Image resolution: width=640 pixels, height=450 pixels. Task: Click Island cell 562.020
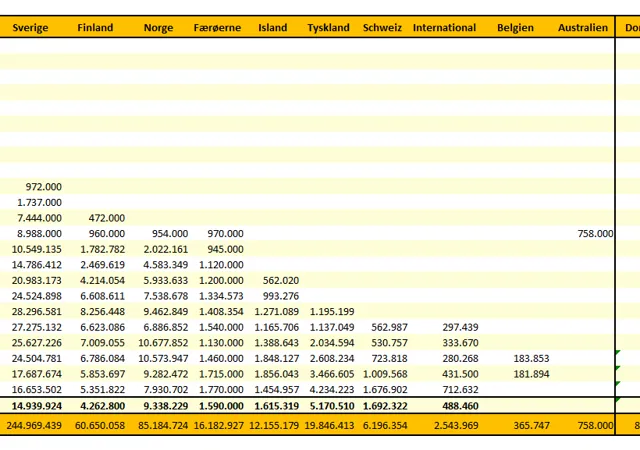(x=279, y=281)
